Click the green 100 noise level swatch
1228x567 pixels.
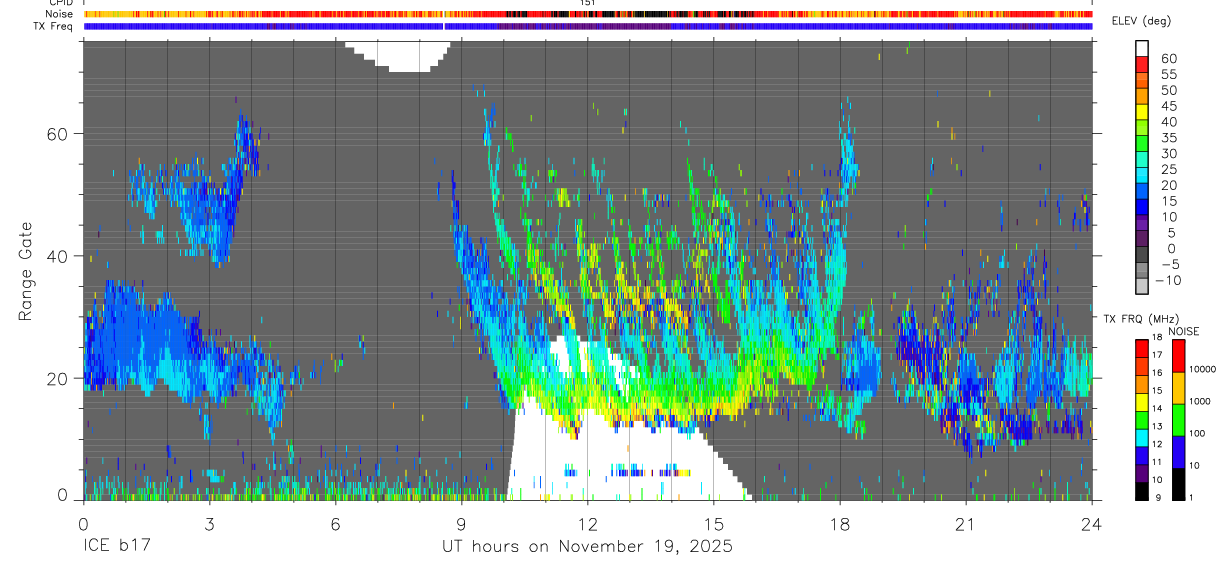[1178, 420]
